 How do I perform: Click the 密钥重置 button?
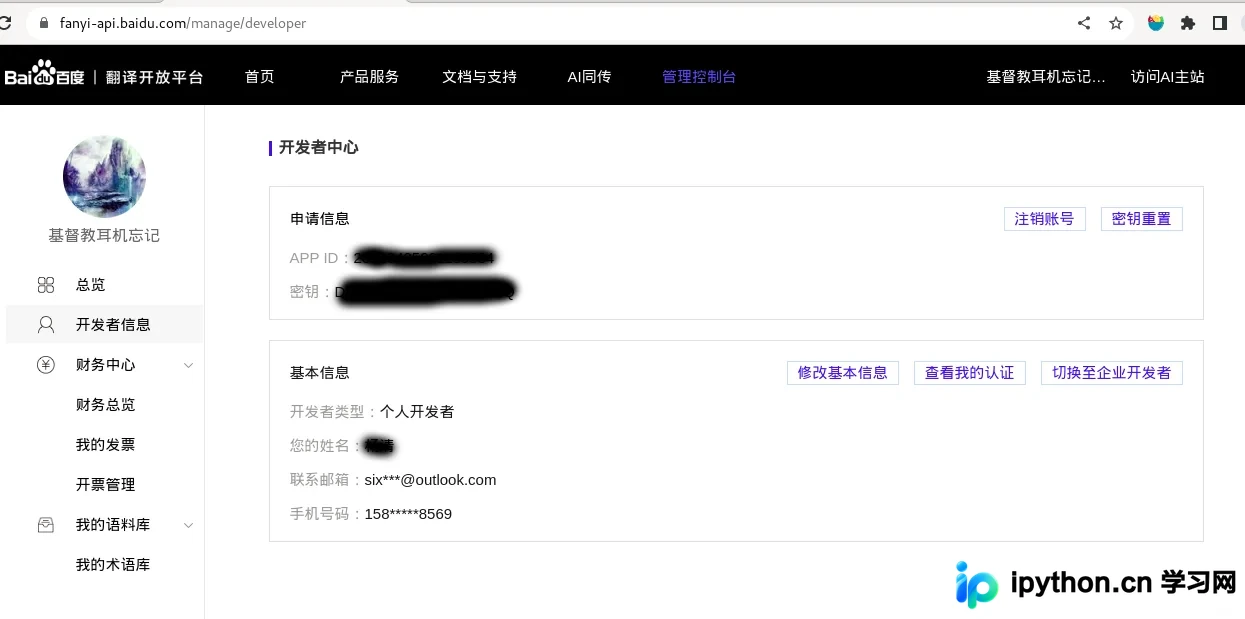pos(1142,219)
